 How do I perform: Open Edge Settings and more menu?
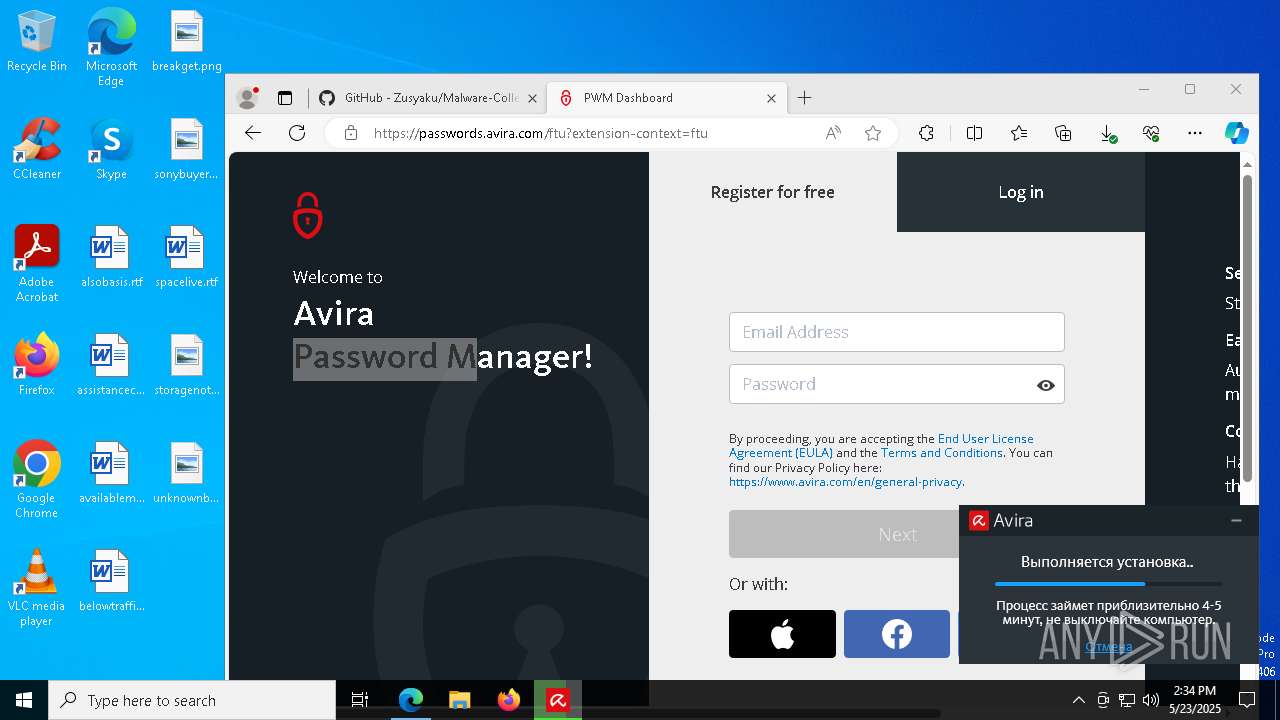(1195, 133)
